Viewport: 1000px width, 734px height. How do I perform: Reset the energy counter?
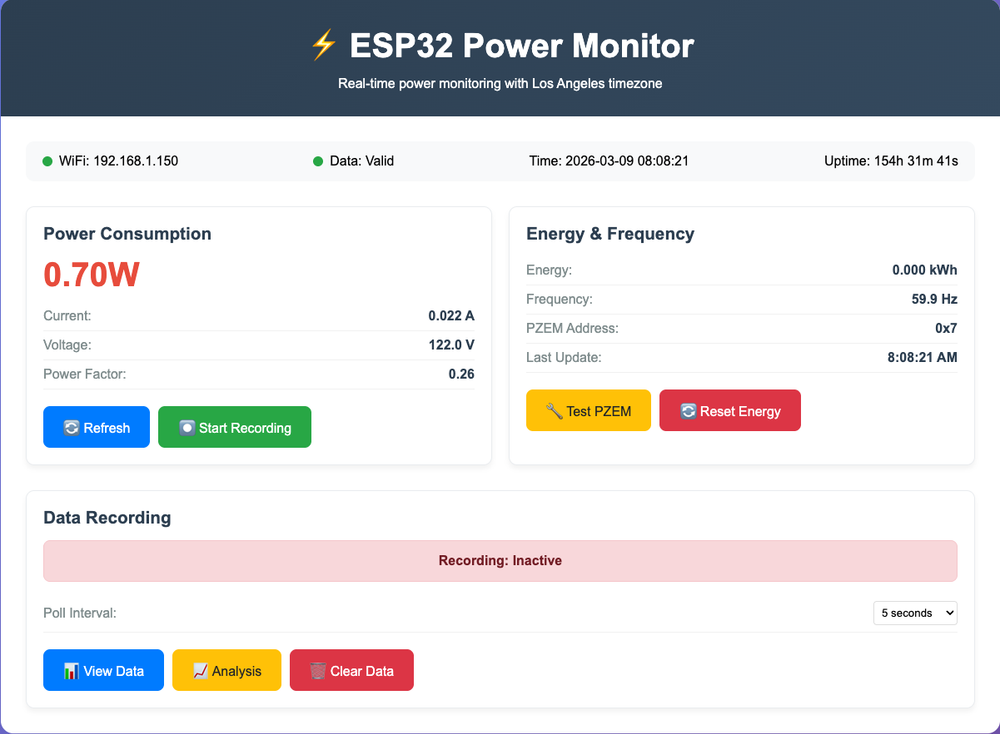coord(730,410)
